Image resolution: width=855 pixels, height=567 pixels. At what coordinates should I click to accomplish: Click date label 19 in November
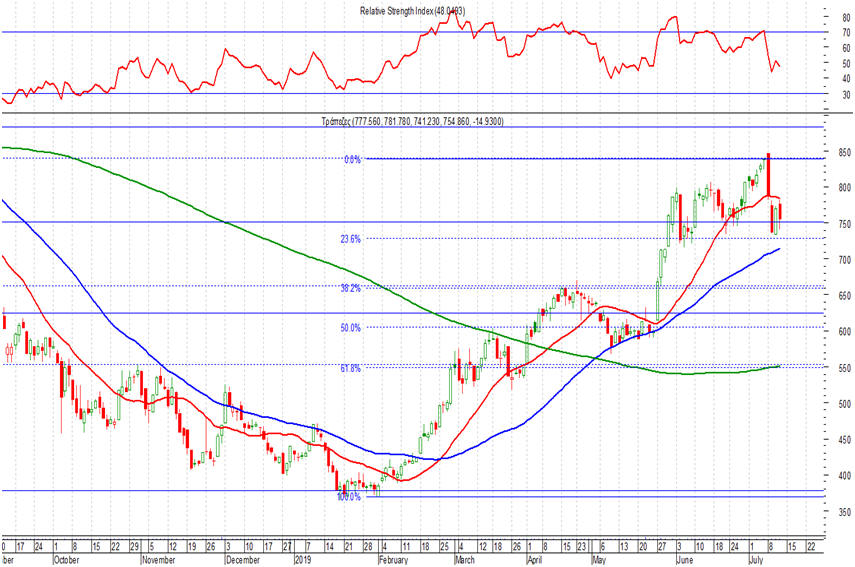pos(192,547)
